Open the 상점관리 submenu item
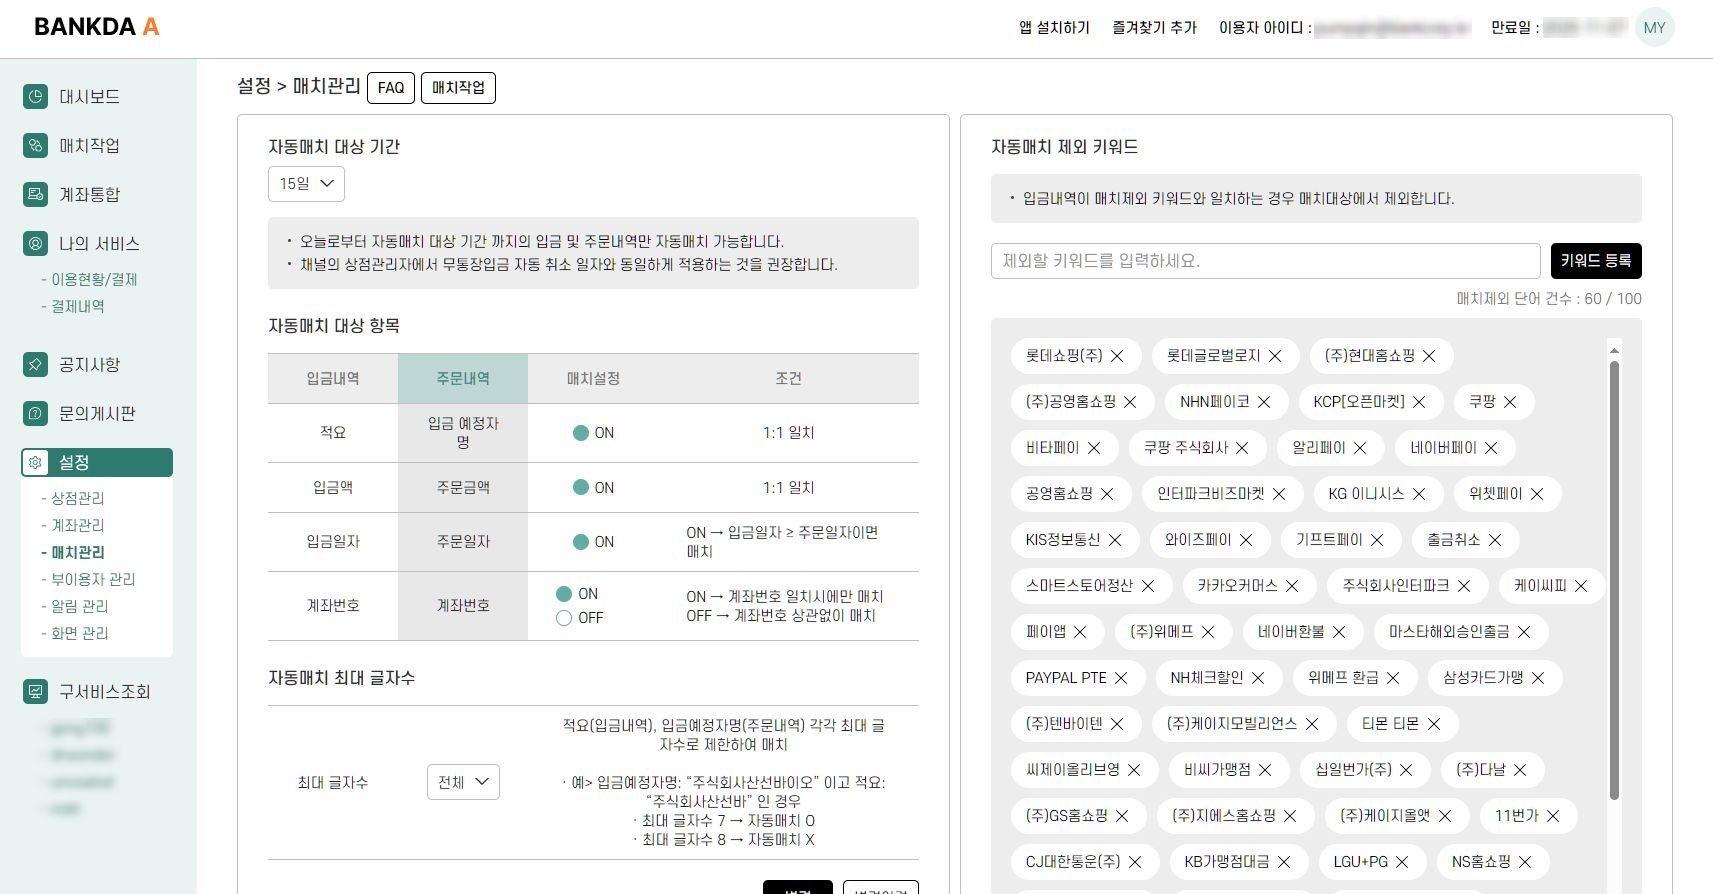1713x894 pixels. (x=78, y=498)
